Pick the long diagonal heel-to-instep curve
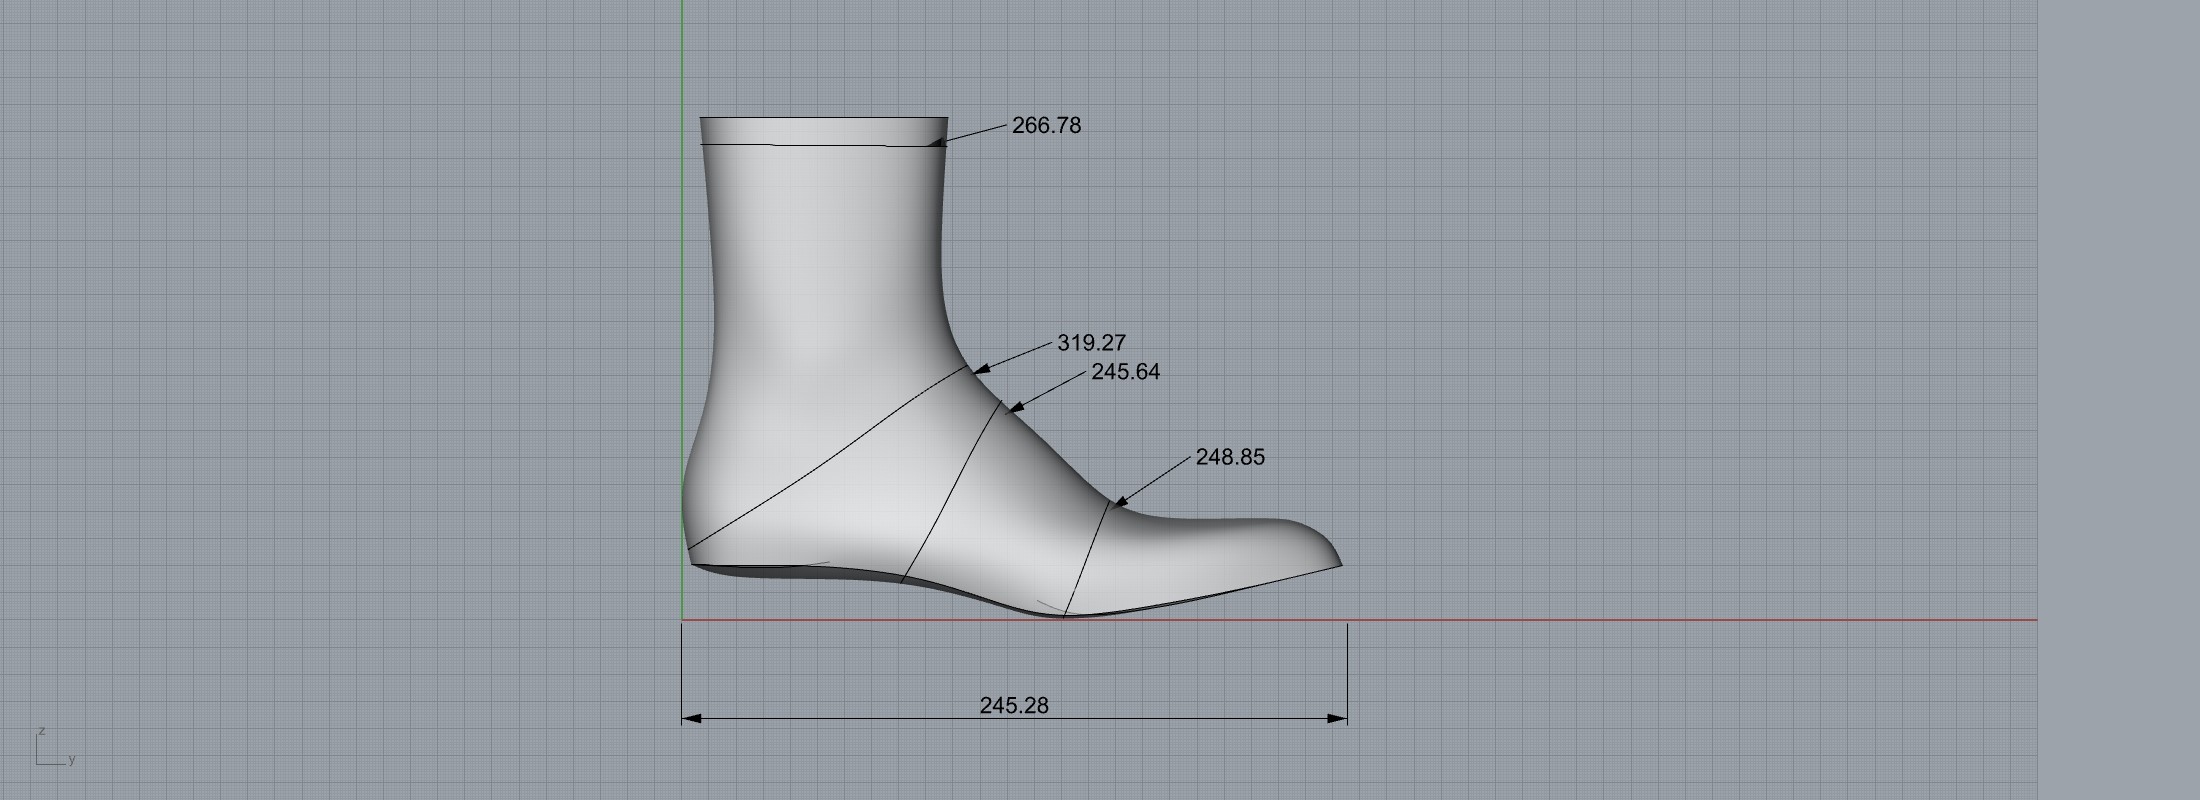Image resolution: width=2200 pixels, height=800 pixels. (x=830, y=461)
